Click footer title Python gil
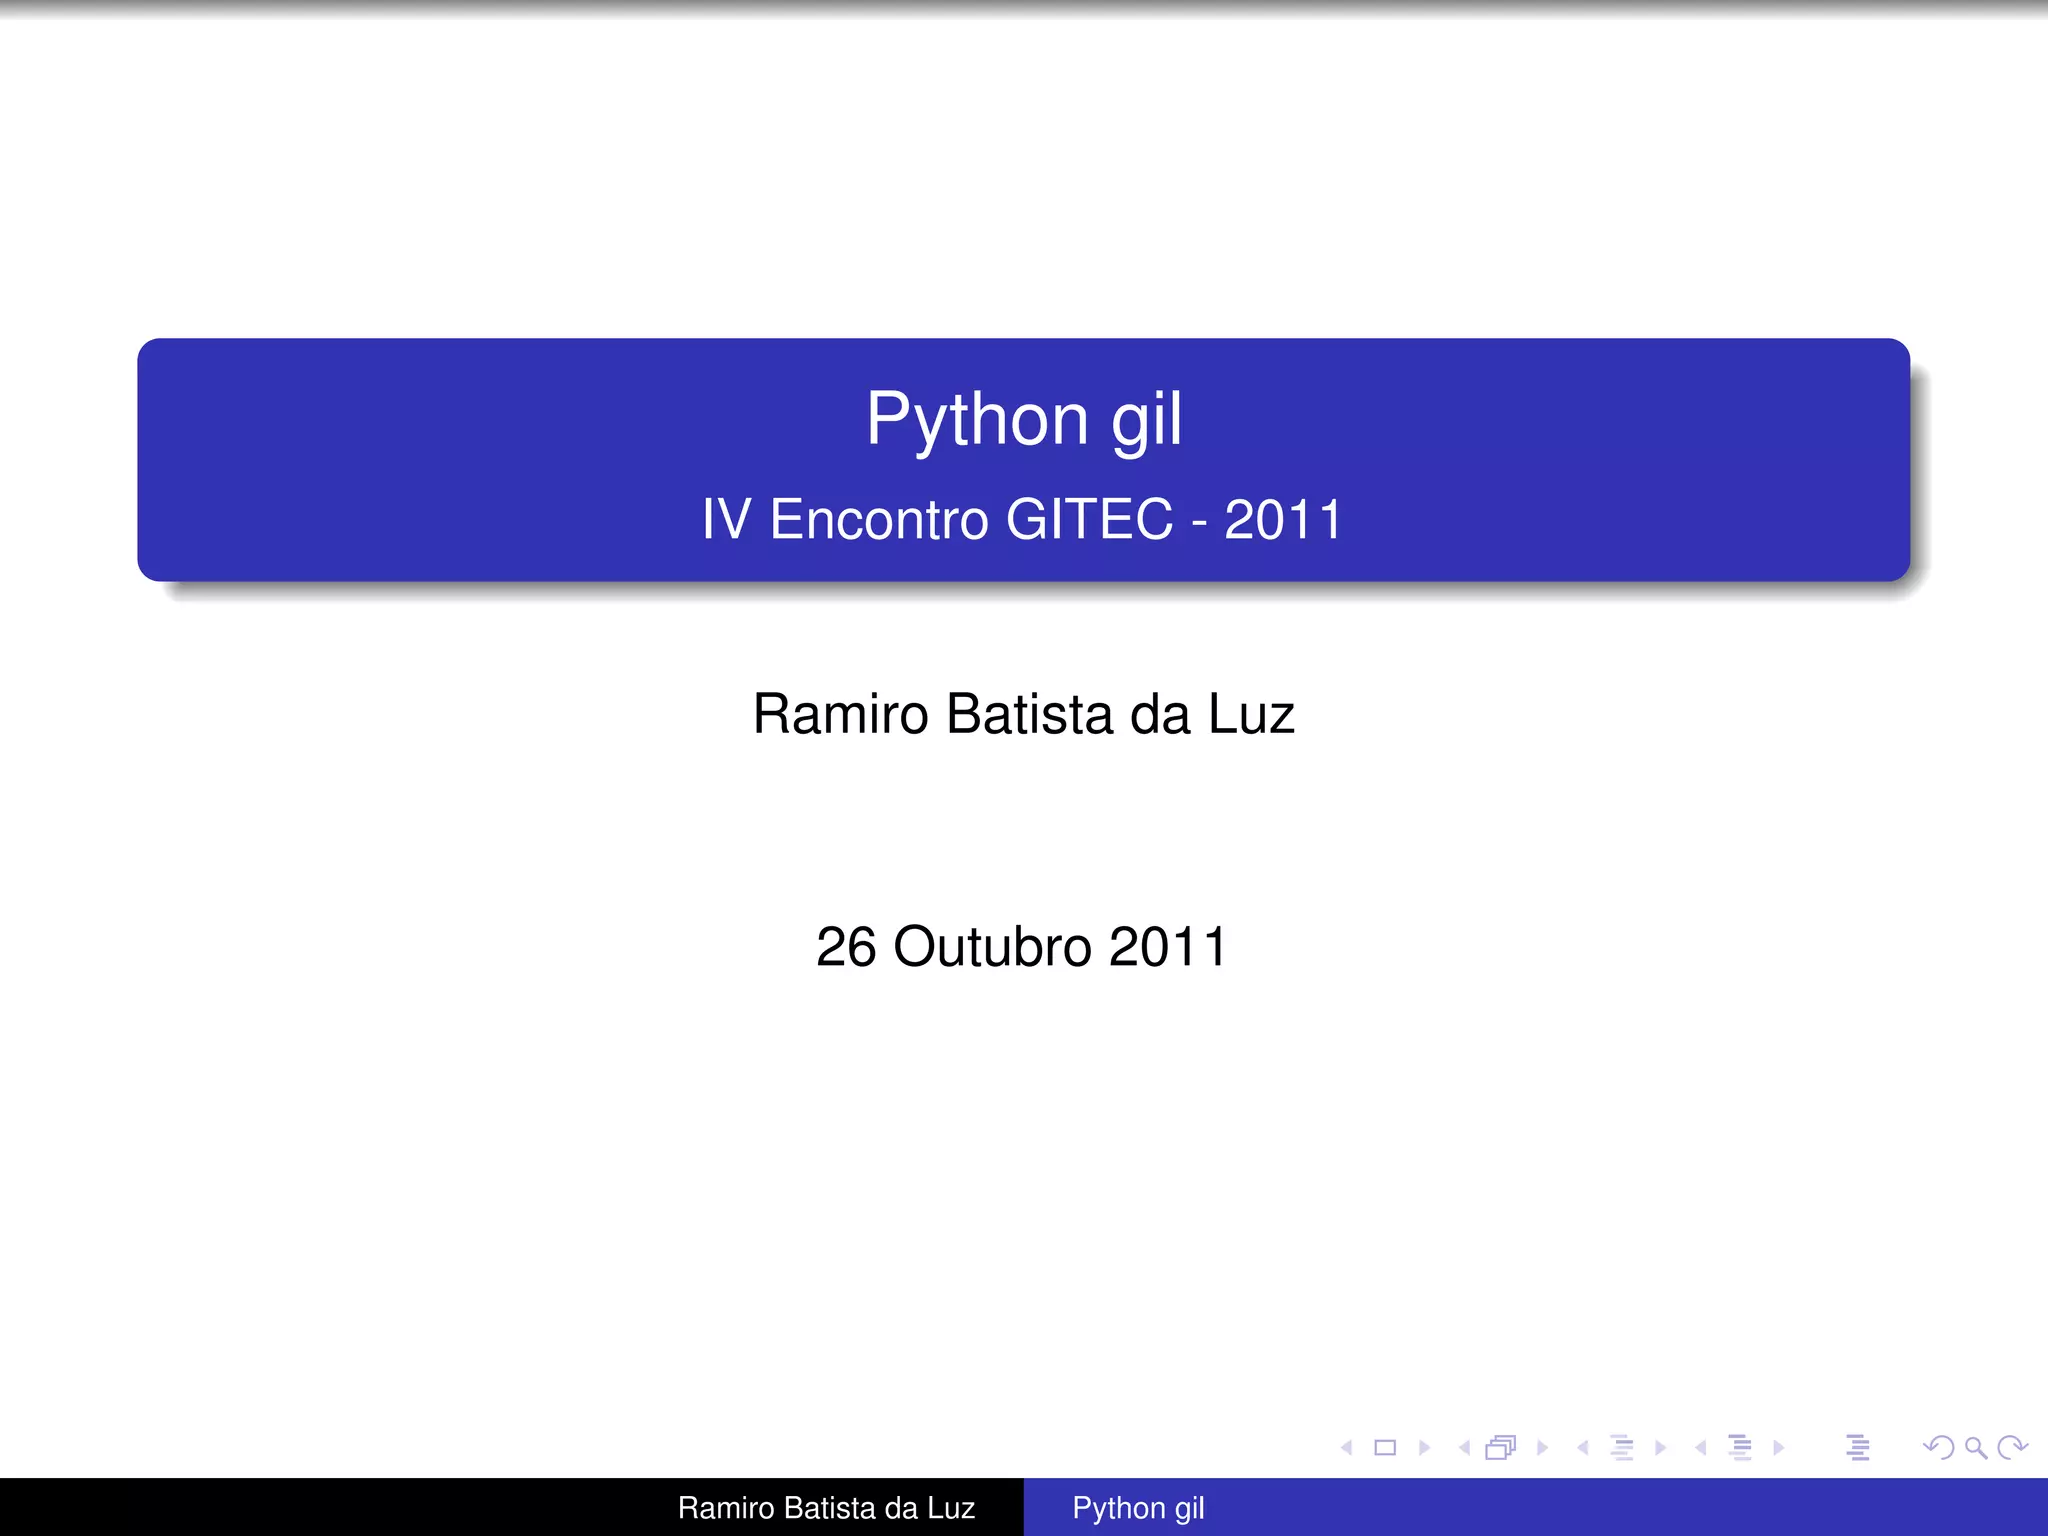Screen dimensions: 2048x1536 [x=1138, y=1508]
